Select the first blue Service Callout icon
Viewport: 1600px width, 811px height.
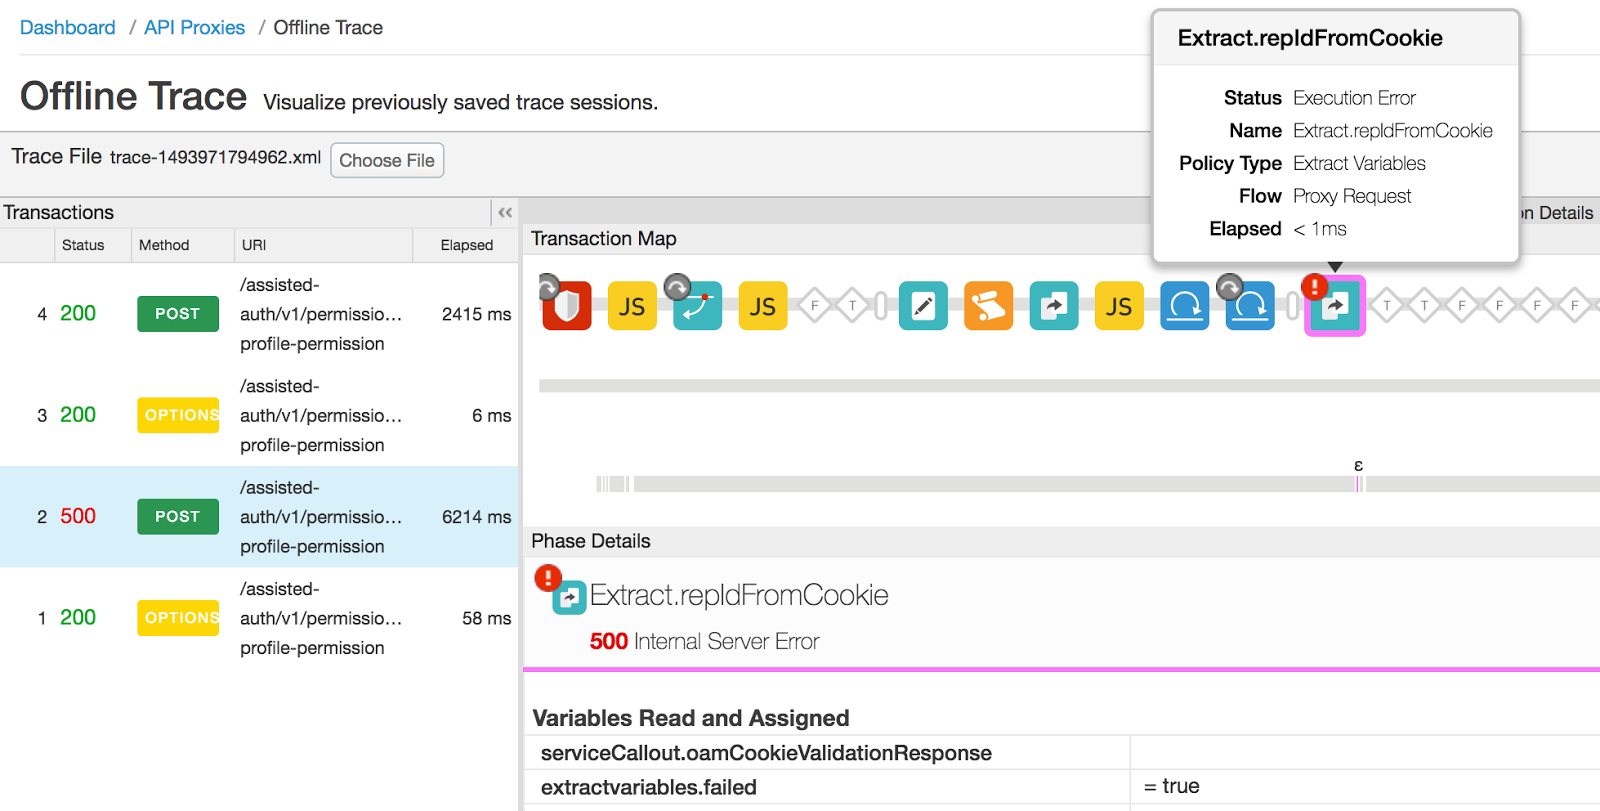point(1184,306)
